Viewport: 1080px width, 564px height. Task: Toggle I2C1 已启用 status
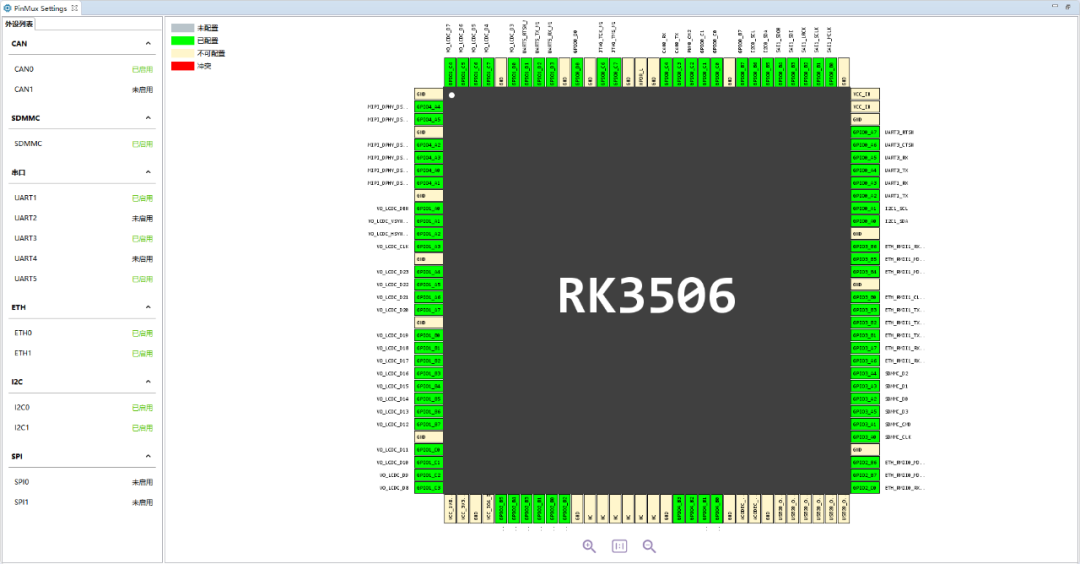(143, 428)
